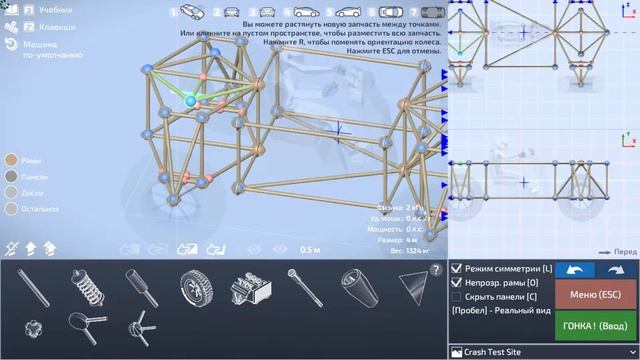
Task: Open the Crash Test Site dropdown
Action: click(x=543, y=352)
